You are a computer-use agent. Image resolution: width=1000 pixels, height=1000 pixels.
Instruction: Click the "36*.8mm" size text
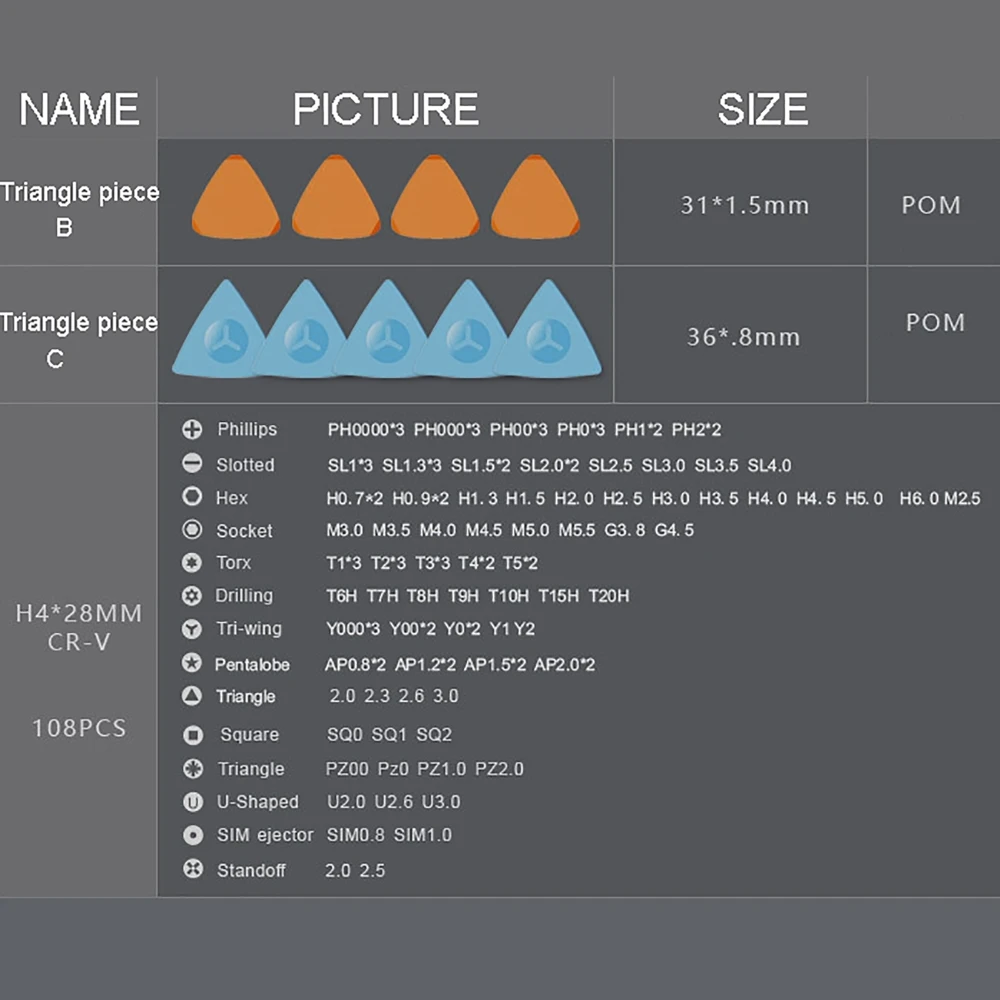743,337
